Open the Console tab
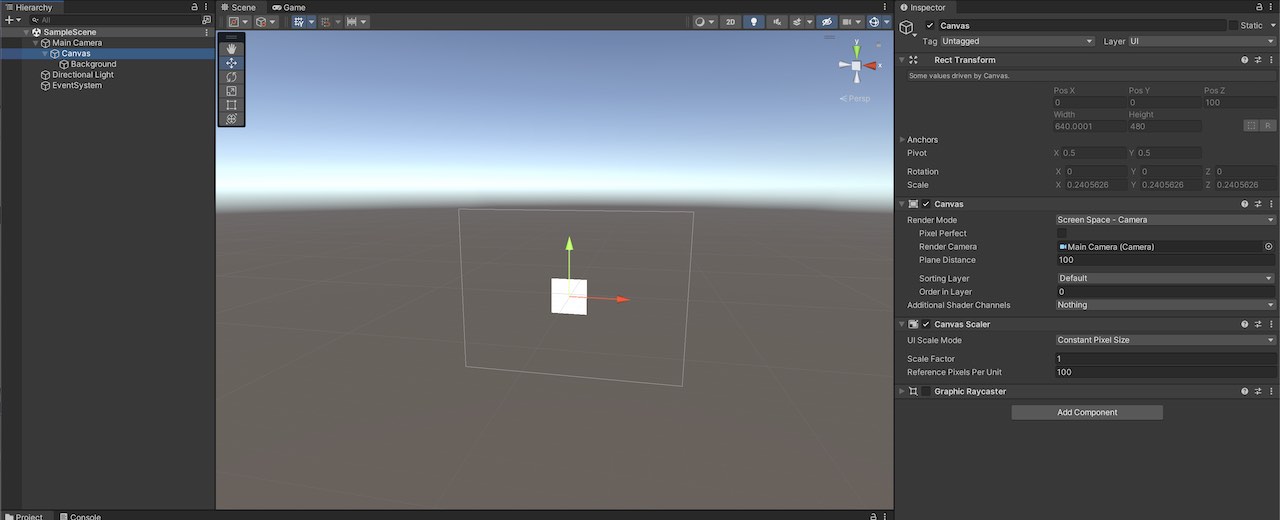 [80, 516]
